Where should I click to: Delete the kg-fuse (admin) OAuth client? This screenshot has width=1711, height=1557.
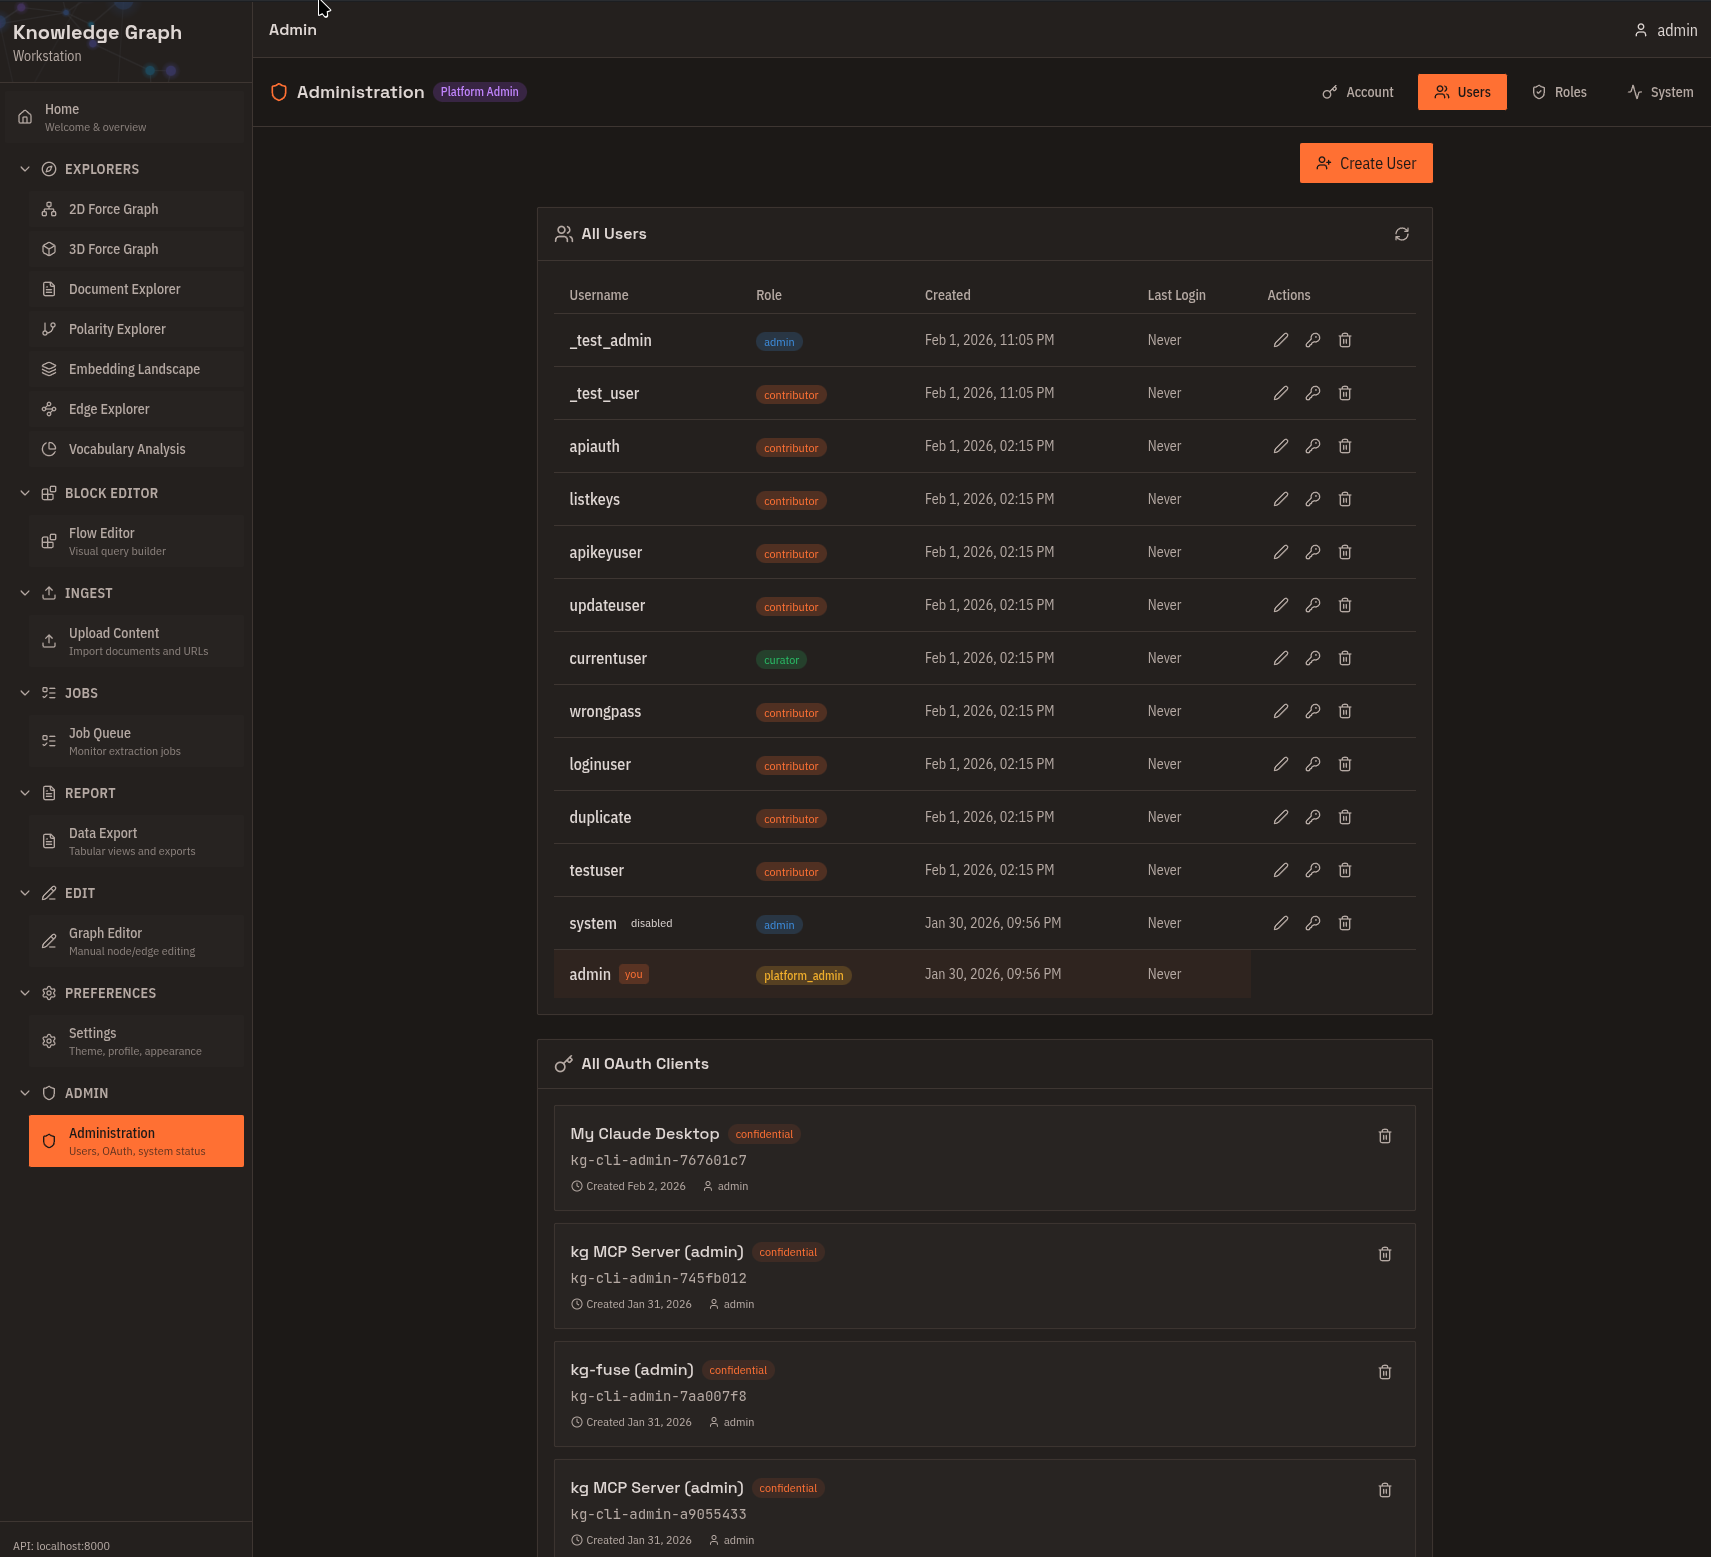(x=1384, y=1372)
